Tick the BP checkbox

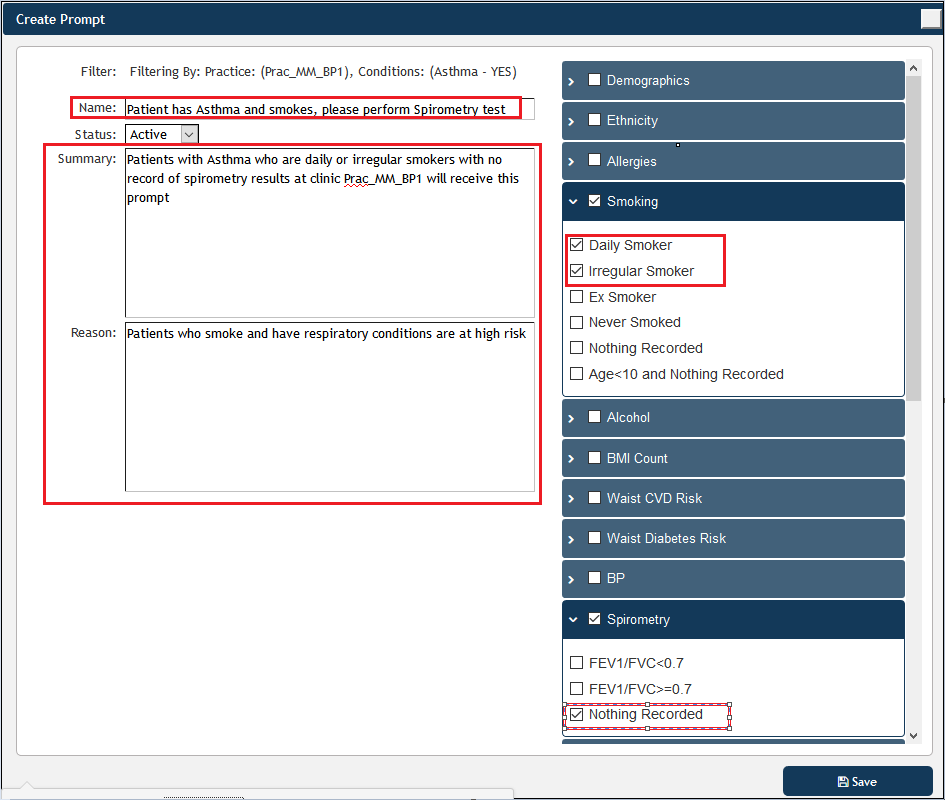point(594,578)
